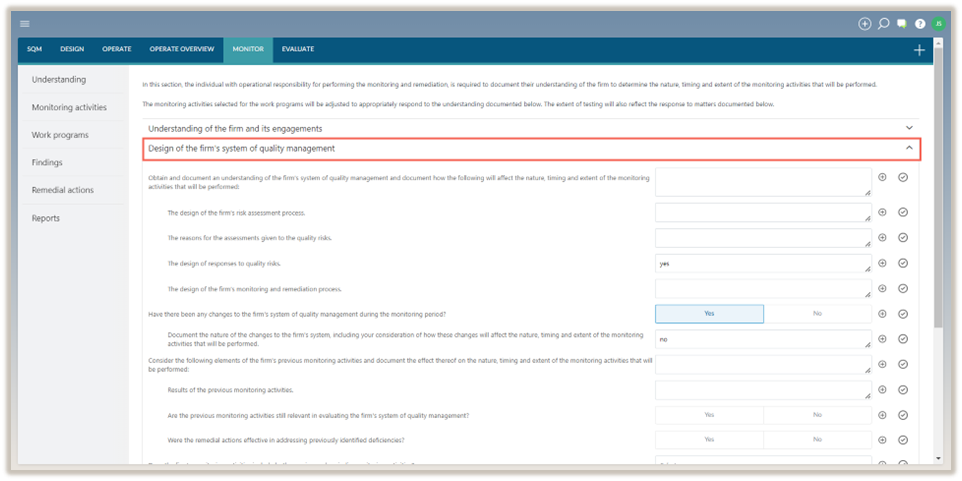Click the search magnifier icon
The height and width of the screenshot is (481, 962).
[883, 23]
